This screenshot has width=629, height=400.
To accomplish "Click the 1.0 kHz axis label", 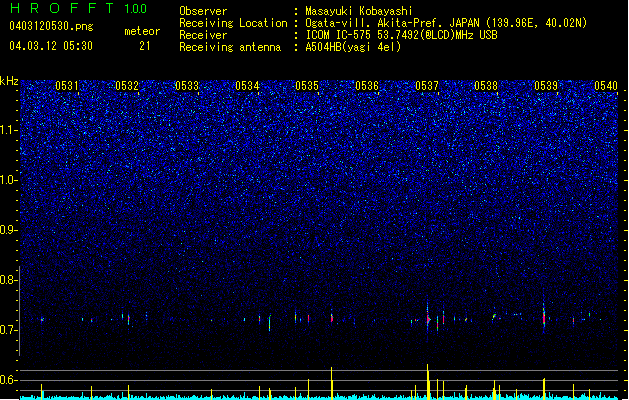I will coord(9,180).
